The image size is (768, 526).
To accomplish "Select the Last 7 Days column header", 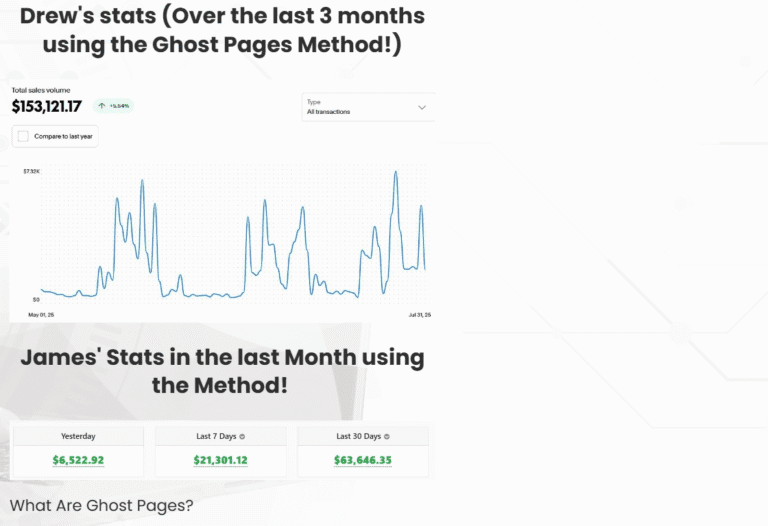I will pyautogui.click(x=215, y=437).
